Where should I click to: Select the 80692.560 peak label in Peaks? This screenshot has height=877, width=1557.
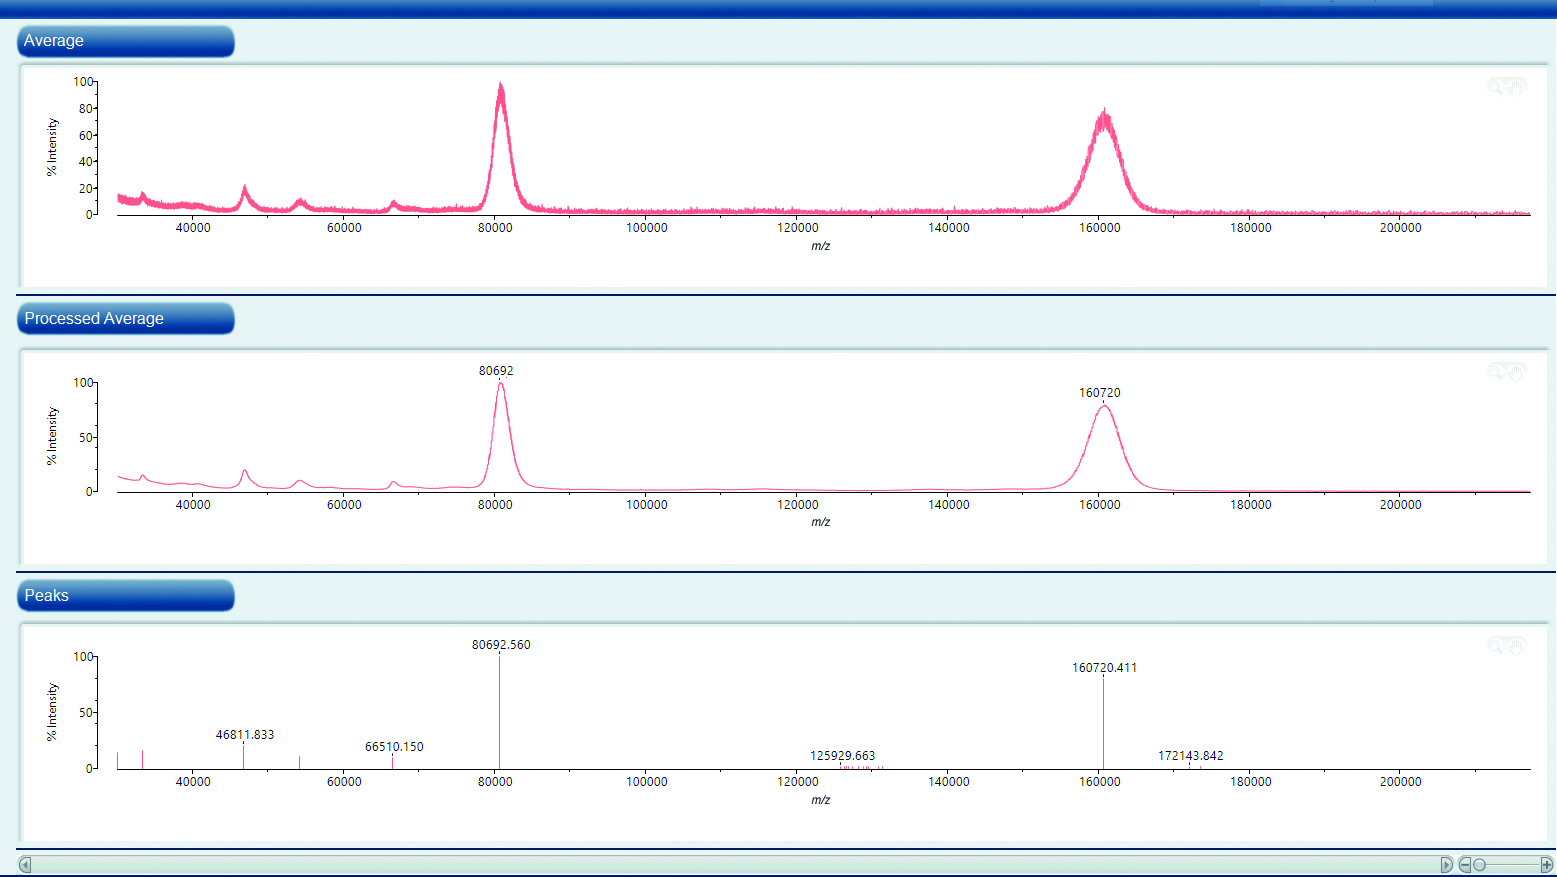pos(501,645)
